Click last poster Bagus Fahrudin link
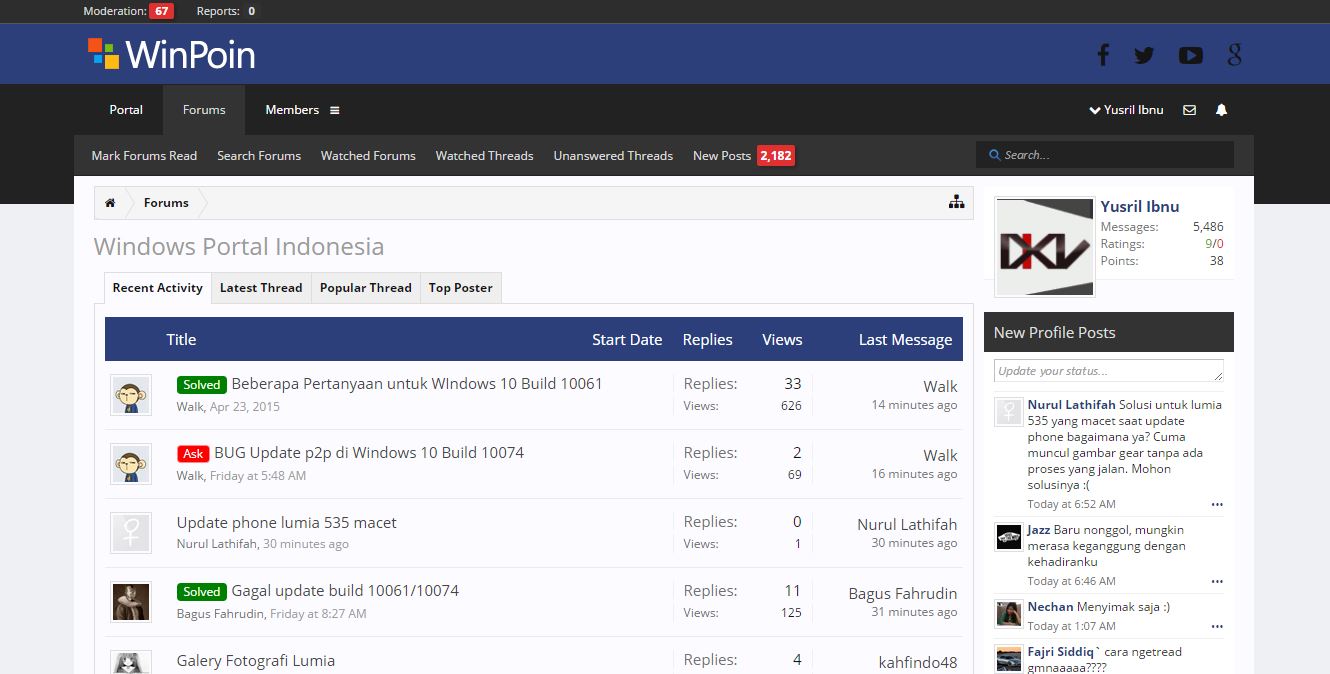 [x=903, y=594]
